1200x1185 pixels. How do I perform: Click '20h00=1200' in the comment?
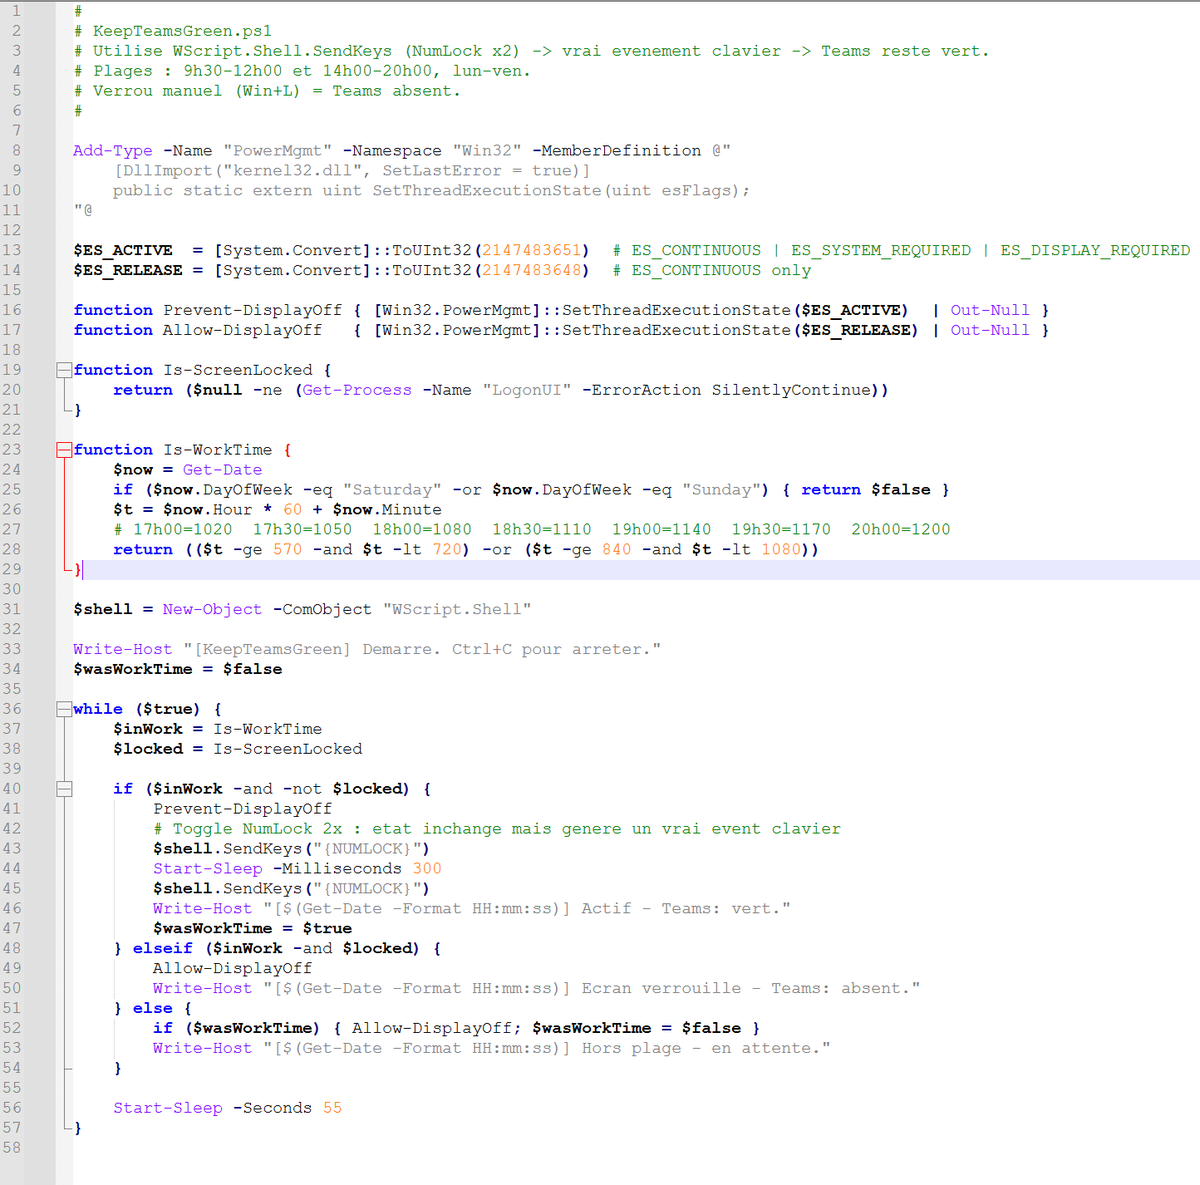click(x=901, y=530)
